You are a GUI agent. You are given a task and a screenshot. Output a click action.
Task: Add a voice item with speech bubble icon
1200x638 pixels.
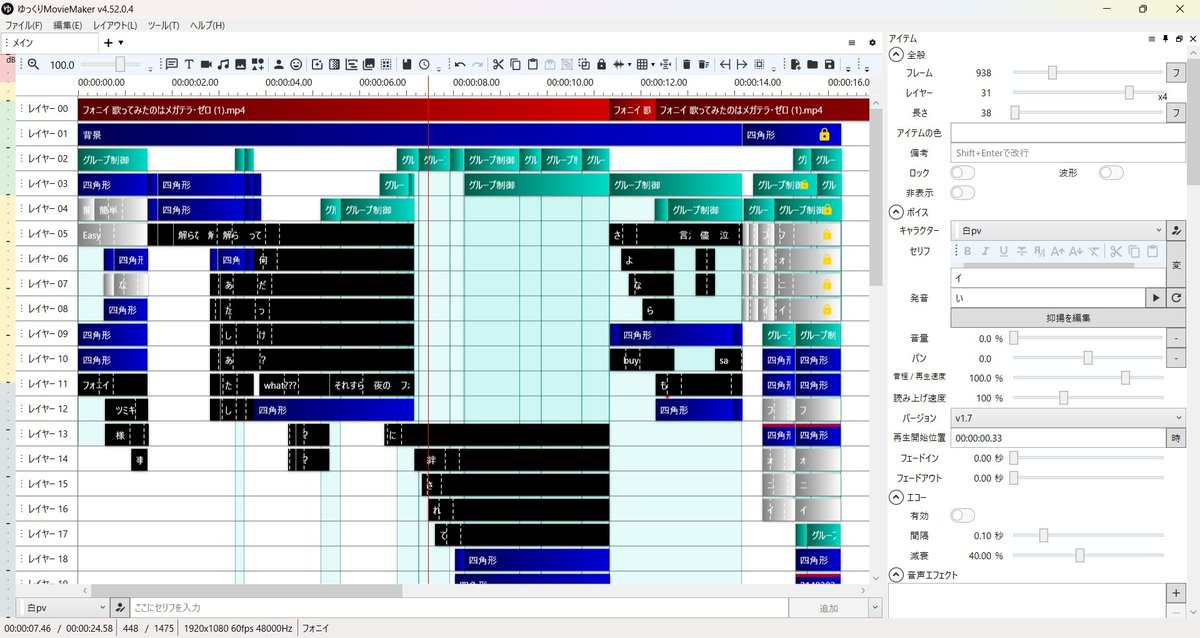[172, 64]
